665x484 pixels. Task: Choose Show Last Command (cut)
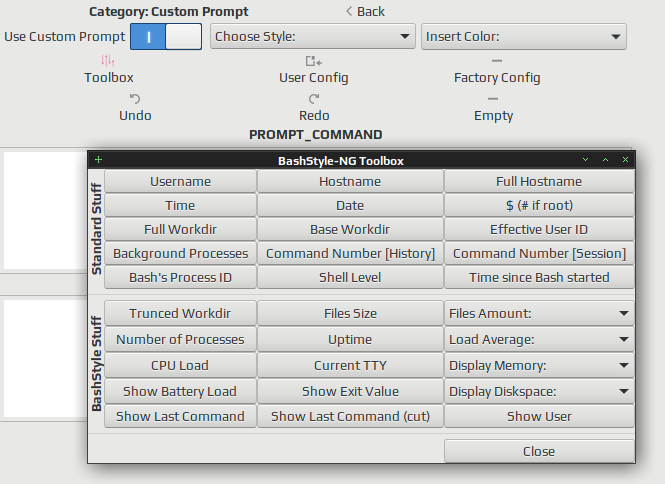tap(350, 416)
